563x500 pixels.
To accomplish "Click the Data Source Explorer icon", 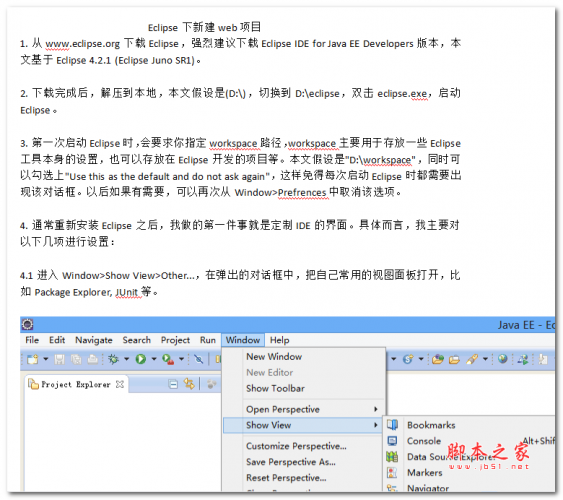I will tap(392, 457).
